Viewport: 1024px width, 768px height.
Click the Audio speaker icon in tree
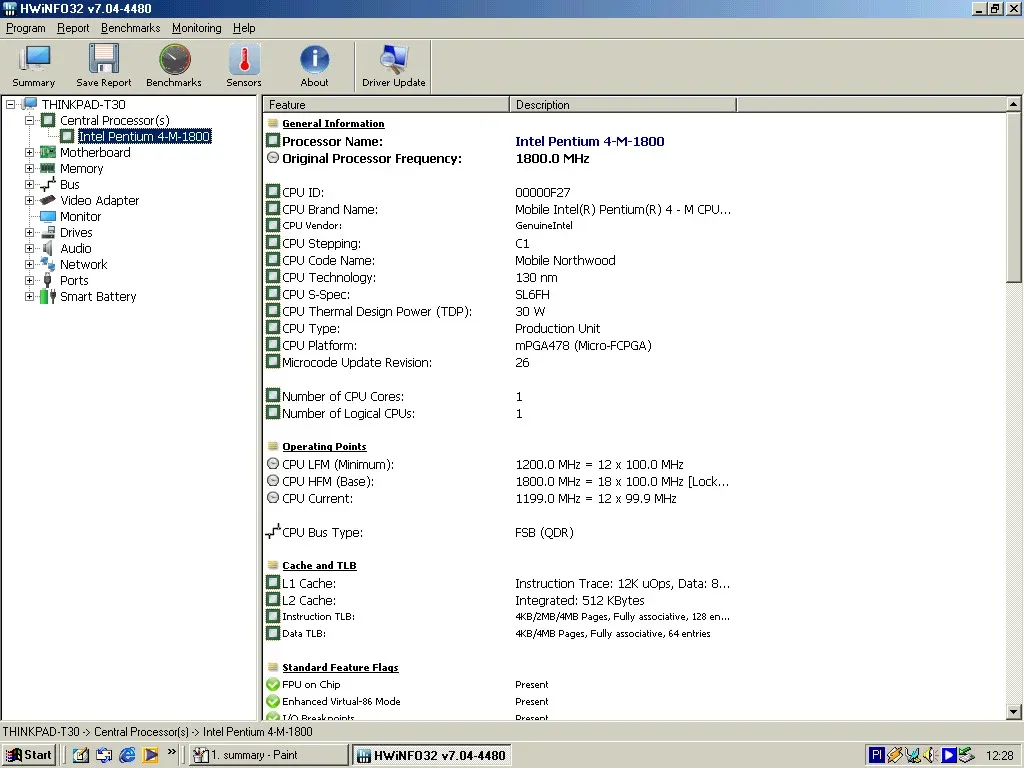pyautogui.click(x=48, y=248)
